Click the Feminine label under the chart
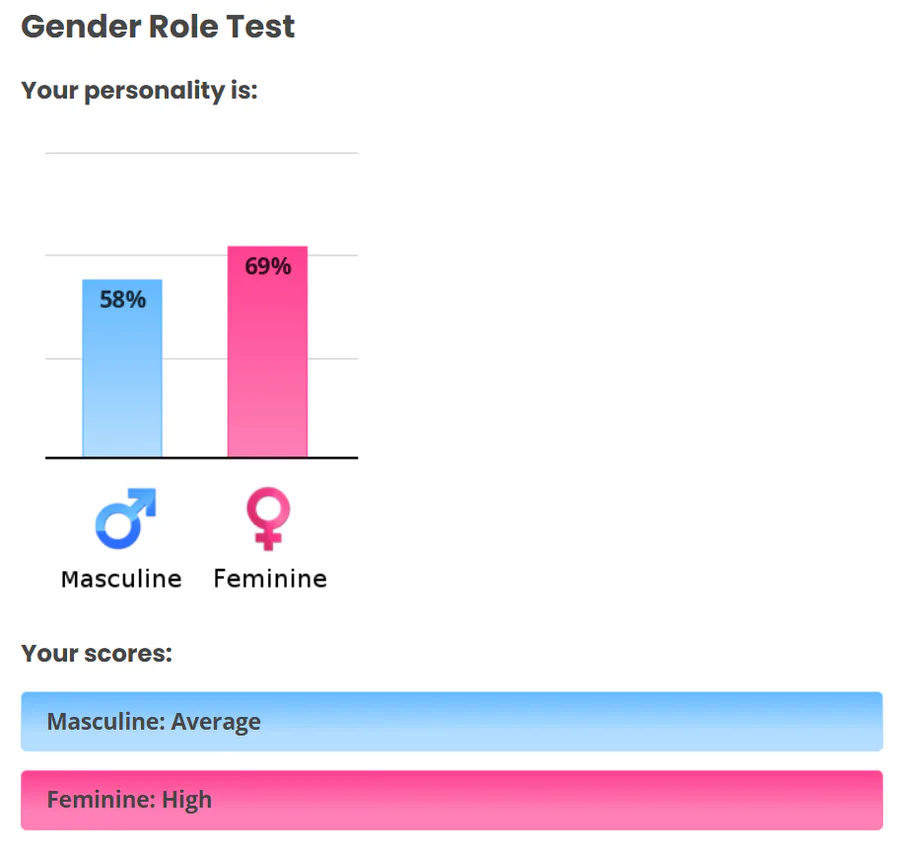Screen dimensions: 900x851 (270, 579)
